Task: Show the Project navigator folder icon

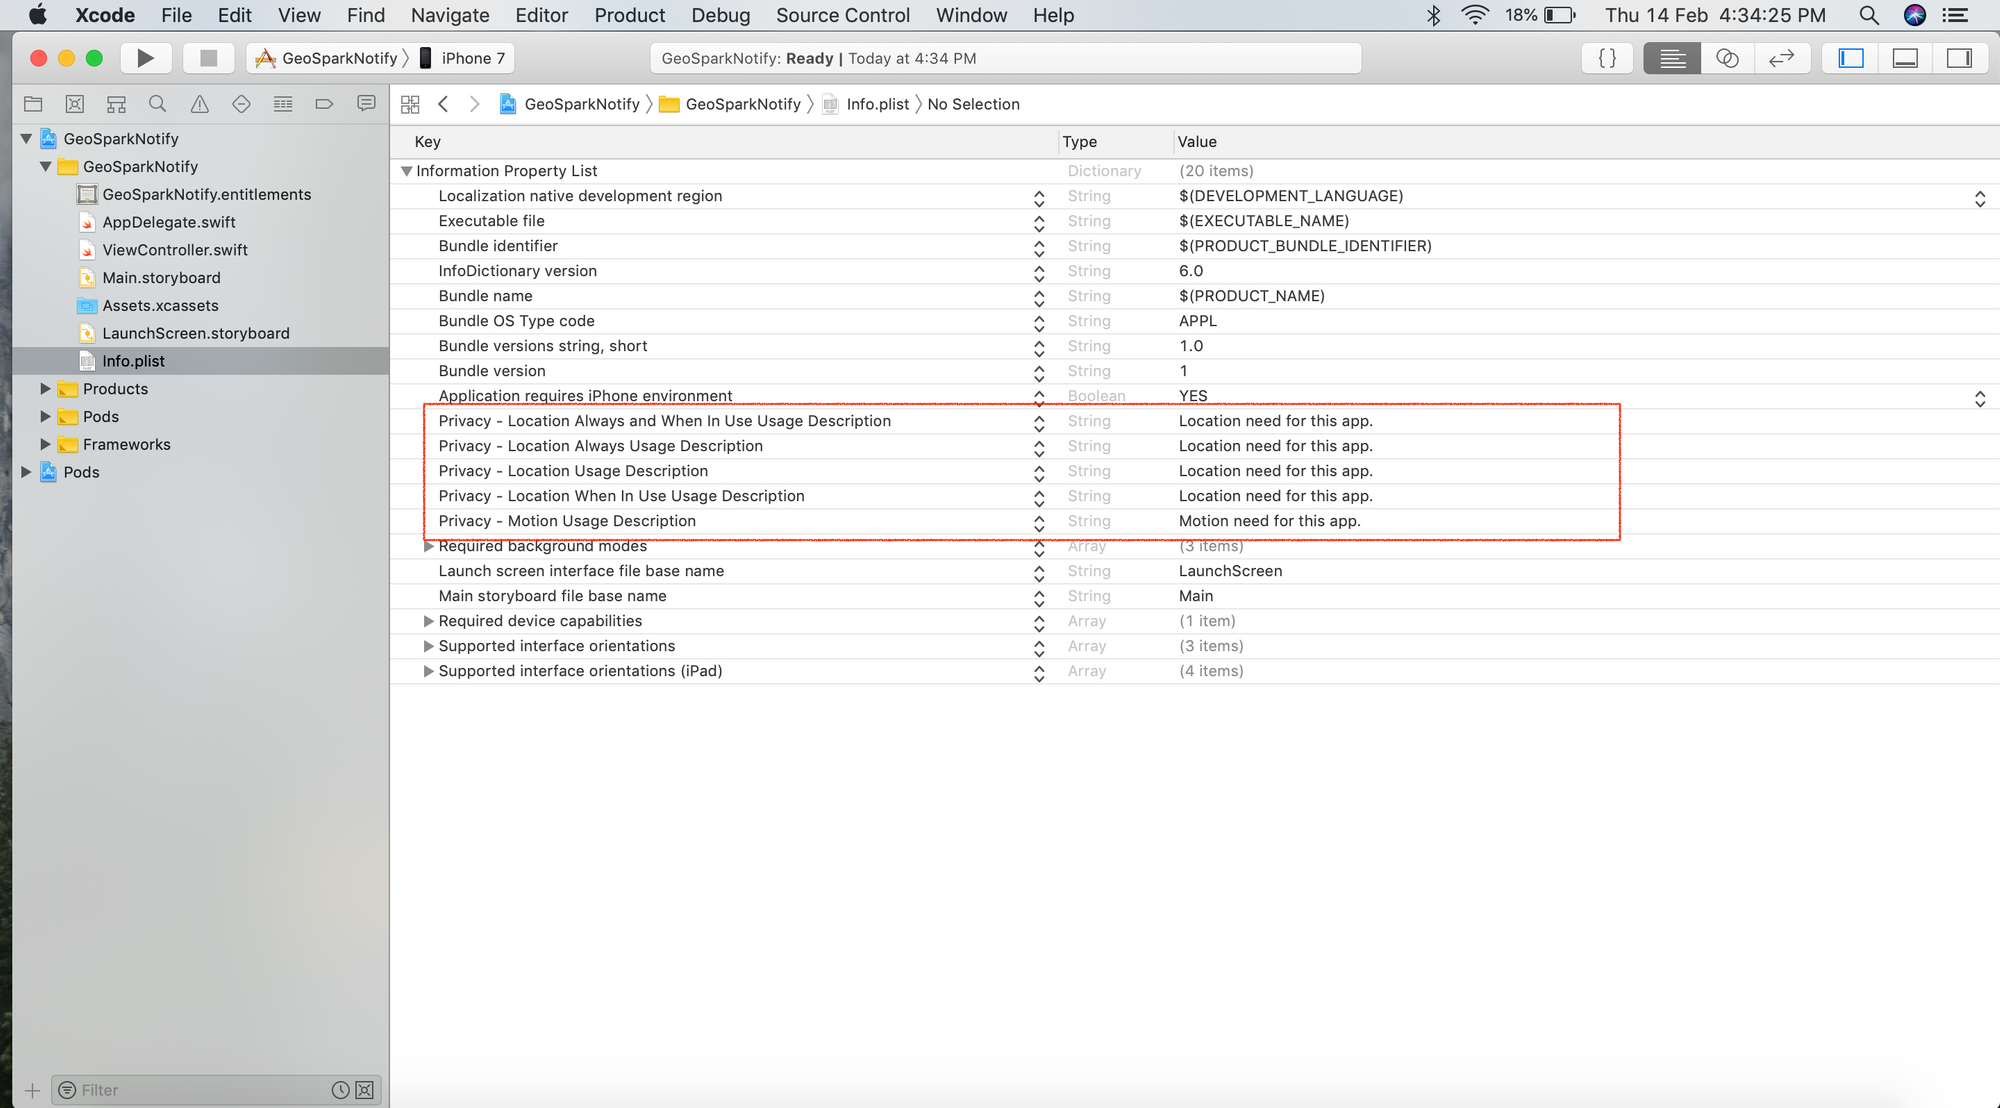Action: tap(33, 104)
